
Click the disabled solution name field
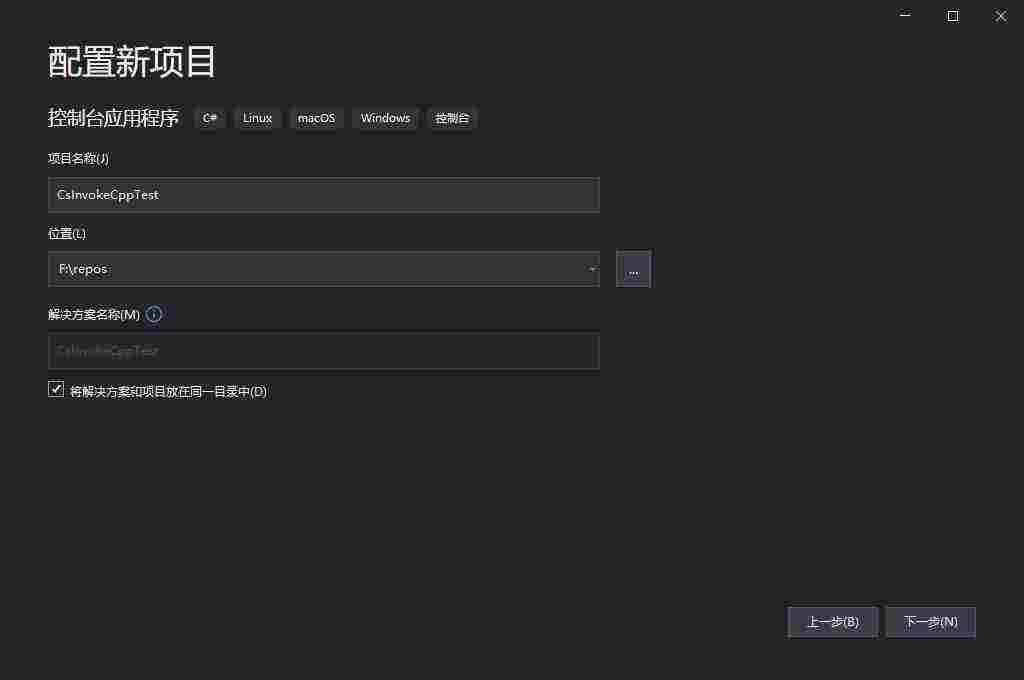pyautogui.click(x=323, y=351)
